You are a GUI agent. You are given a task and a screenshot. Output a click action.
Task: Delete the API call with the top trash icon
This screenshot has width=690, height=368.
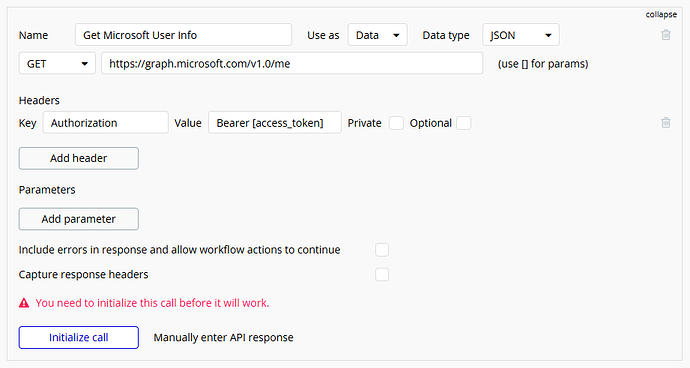pyautogui.click(x=666, y=35)
